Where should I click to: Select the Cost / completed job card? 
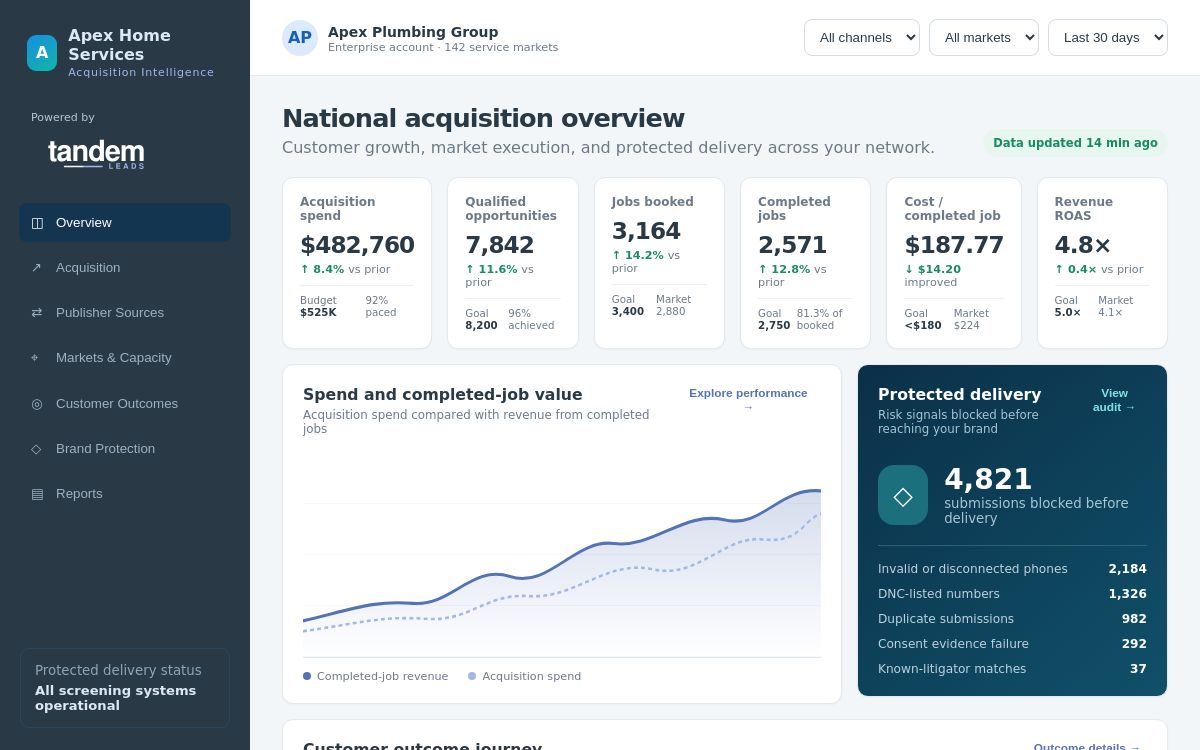click(x=954, y=263)
